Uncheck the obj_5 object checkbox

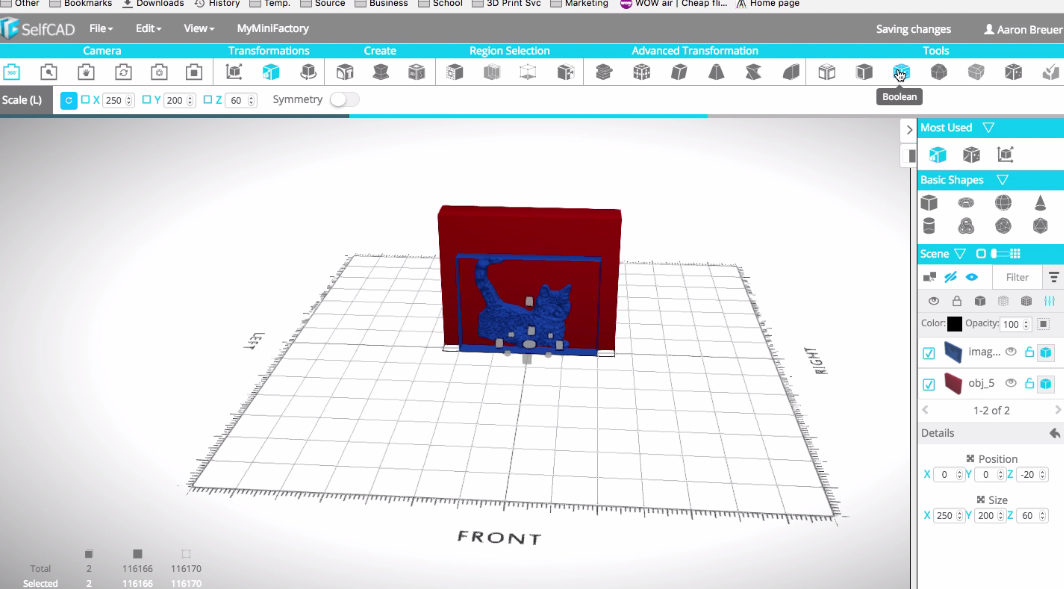pos(929,385)
